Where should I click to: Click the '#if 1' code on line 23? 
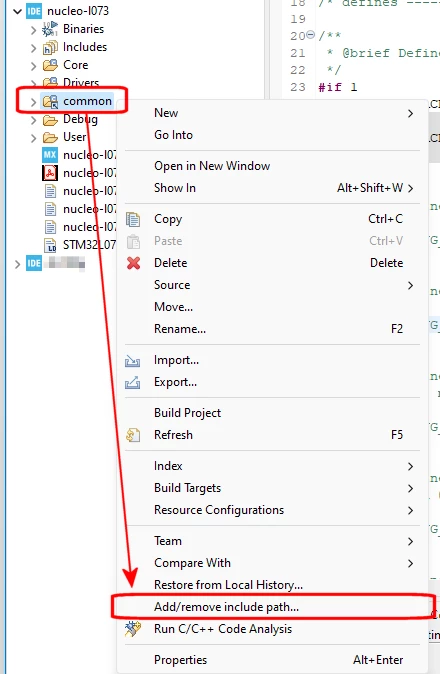pyautogui.click(x=338, y=87)
